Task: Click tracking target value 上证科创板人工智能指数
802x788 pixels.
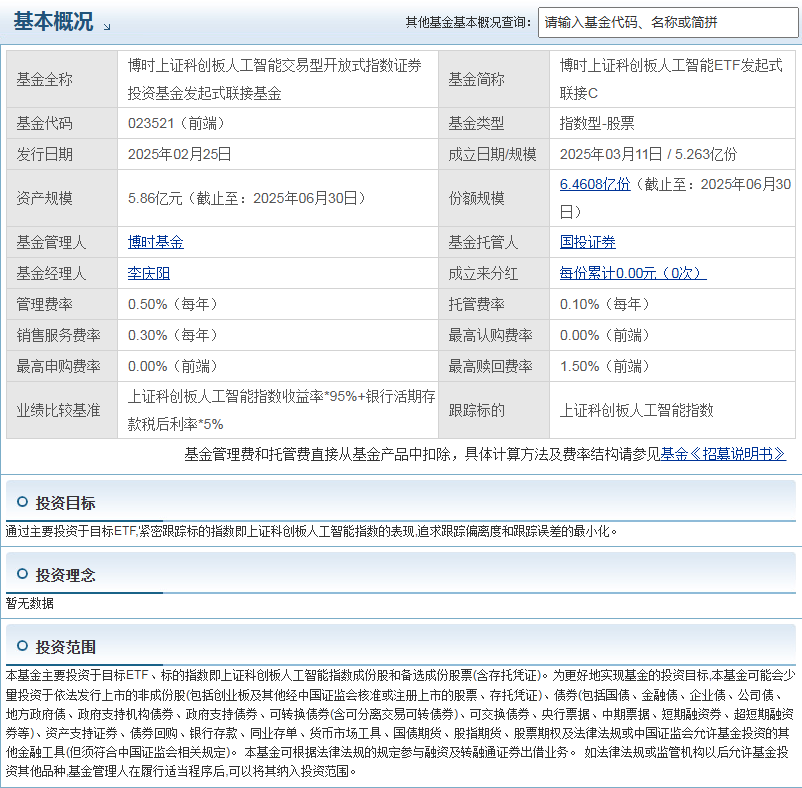Action: 636,410
